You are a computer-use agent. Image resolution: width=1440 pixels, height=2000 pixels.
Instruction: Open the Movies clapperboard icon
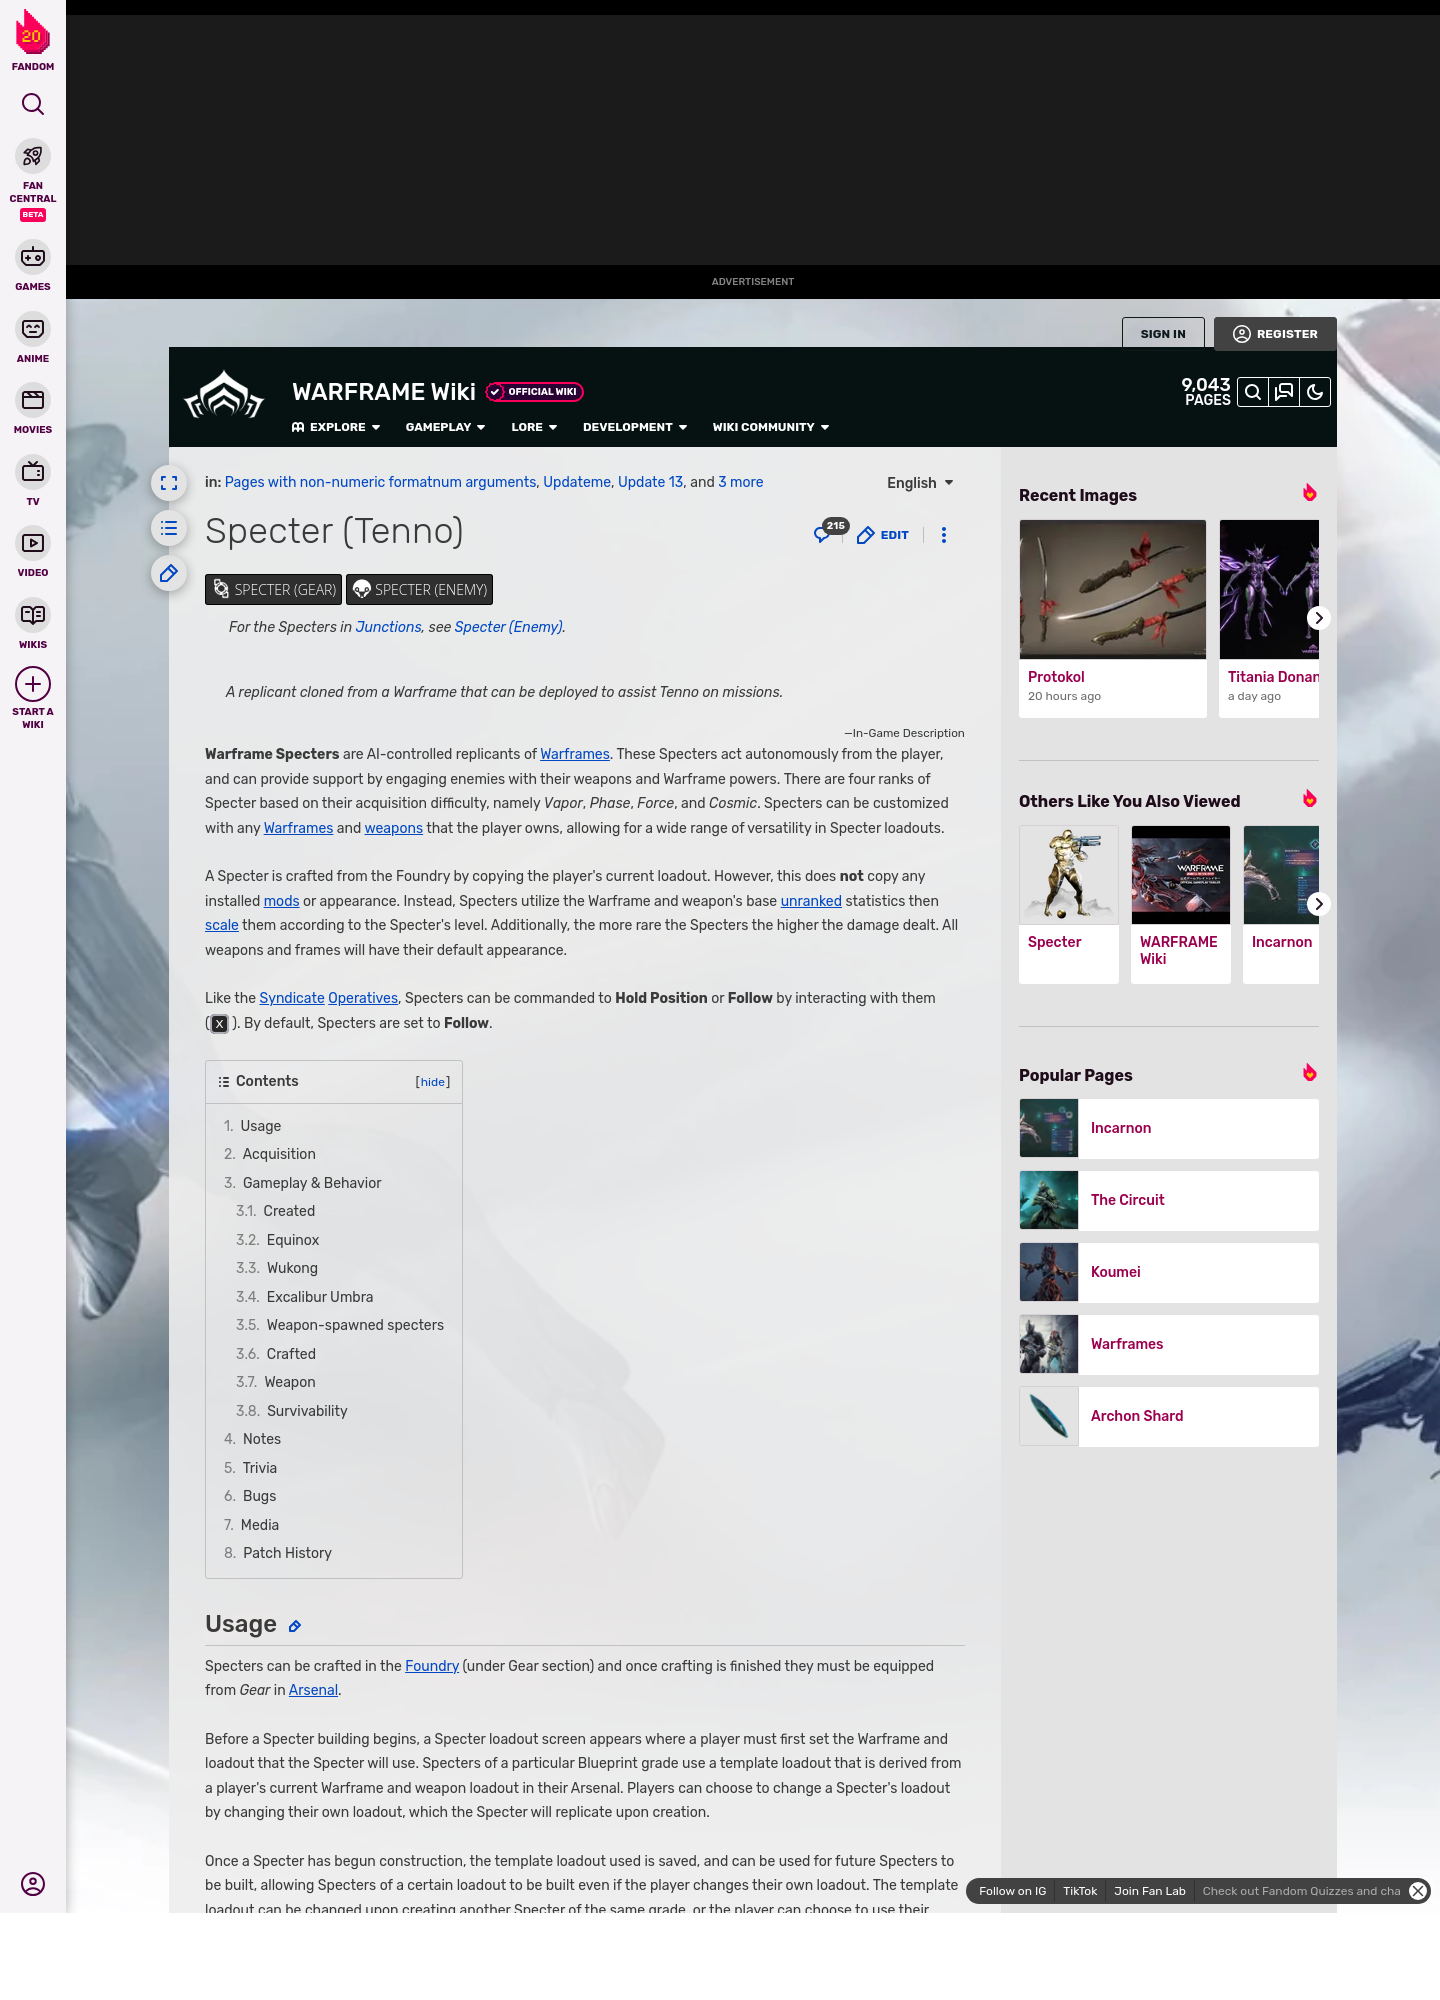tap(33, 400)
